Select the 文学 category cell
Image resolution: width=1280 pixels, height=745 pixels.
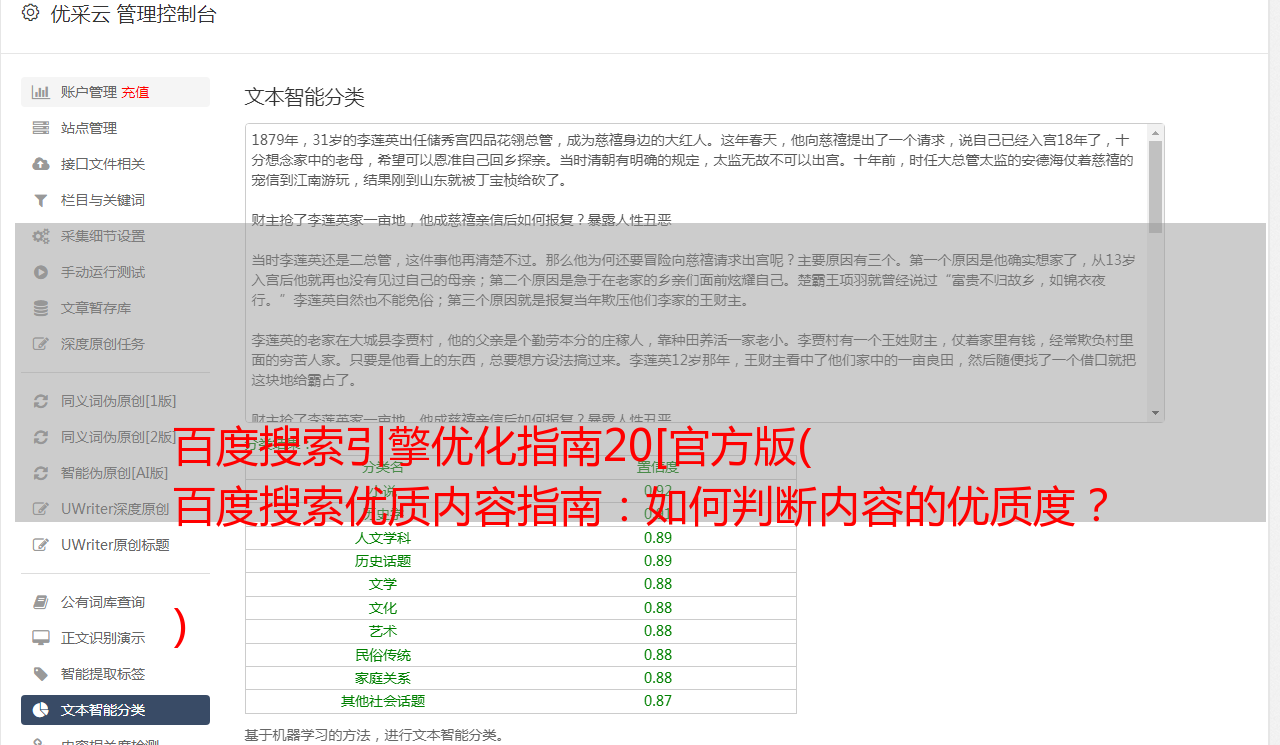(x=383, y=584)
